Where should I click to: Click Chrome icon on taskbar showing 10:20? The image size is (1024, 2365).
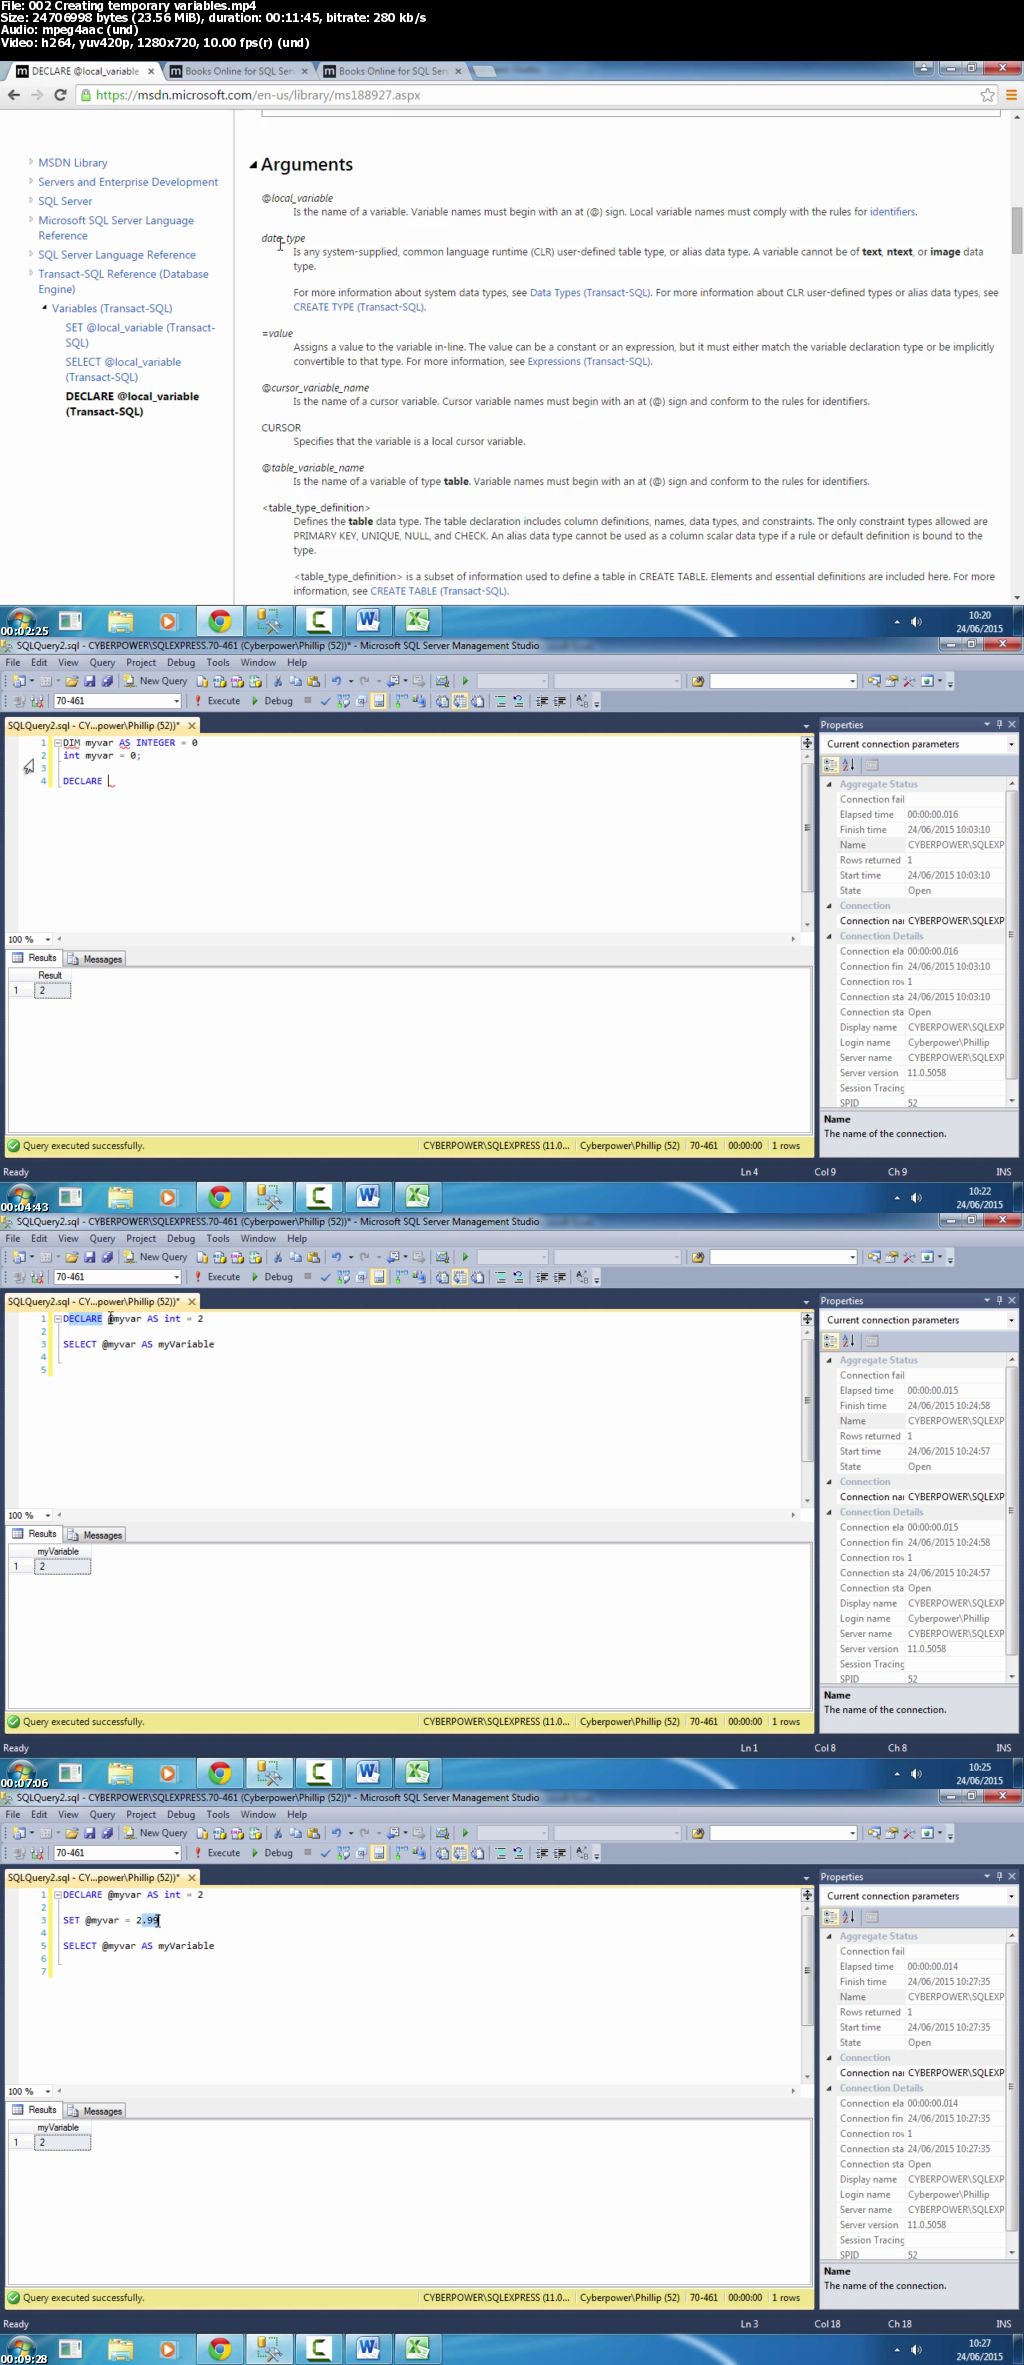click(x=220, y=622)
